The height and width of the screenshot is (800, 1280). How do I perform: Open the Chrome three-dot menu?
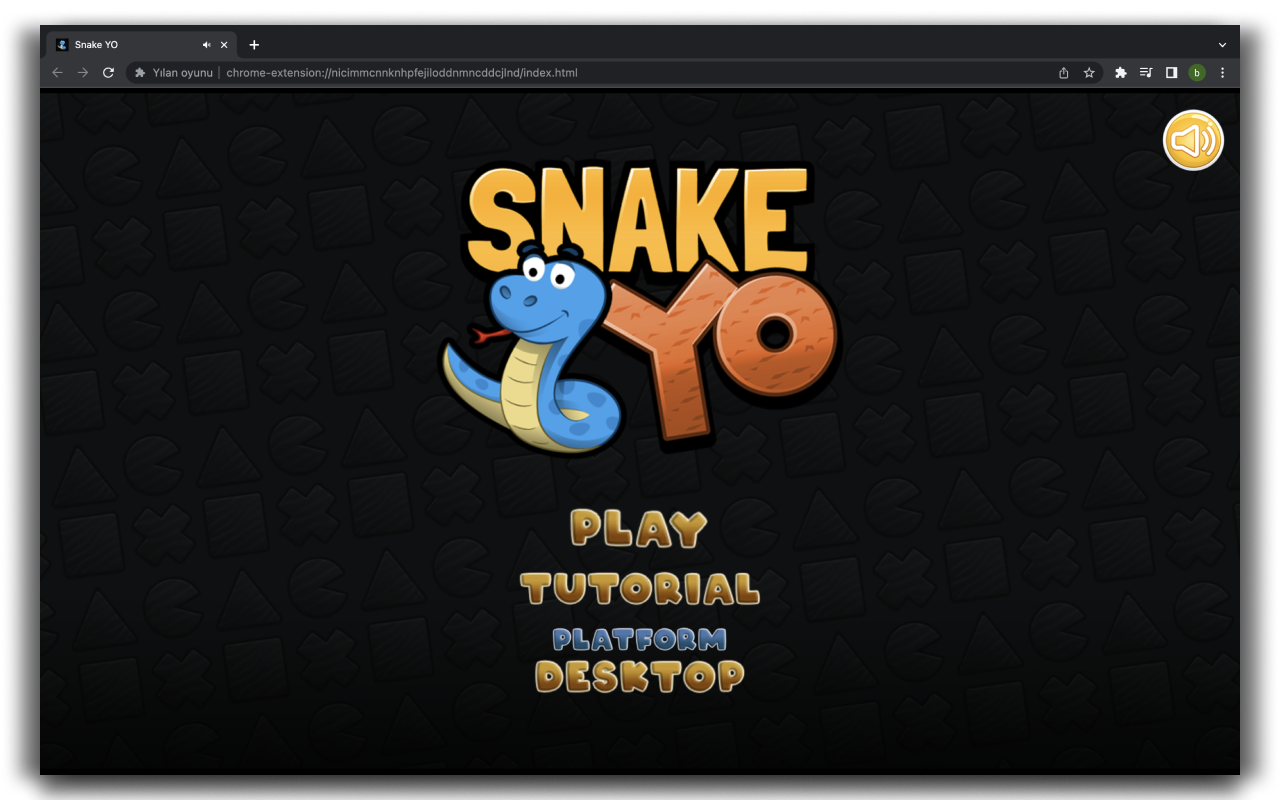point(1222,72)
